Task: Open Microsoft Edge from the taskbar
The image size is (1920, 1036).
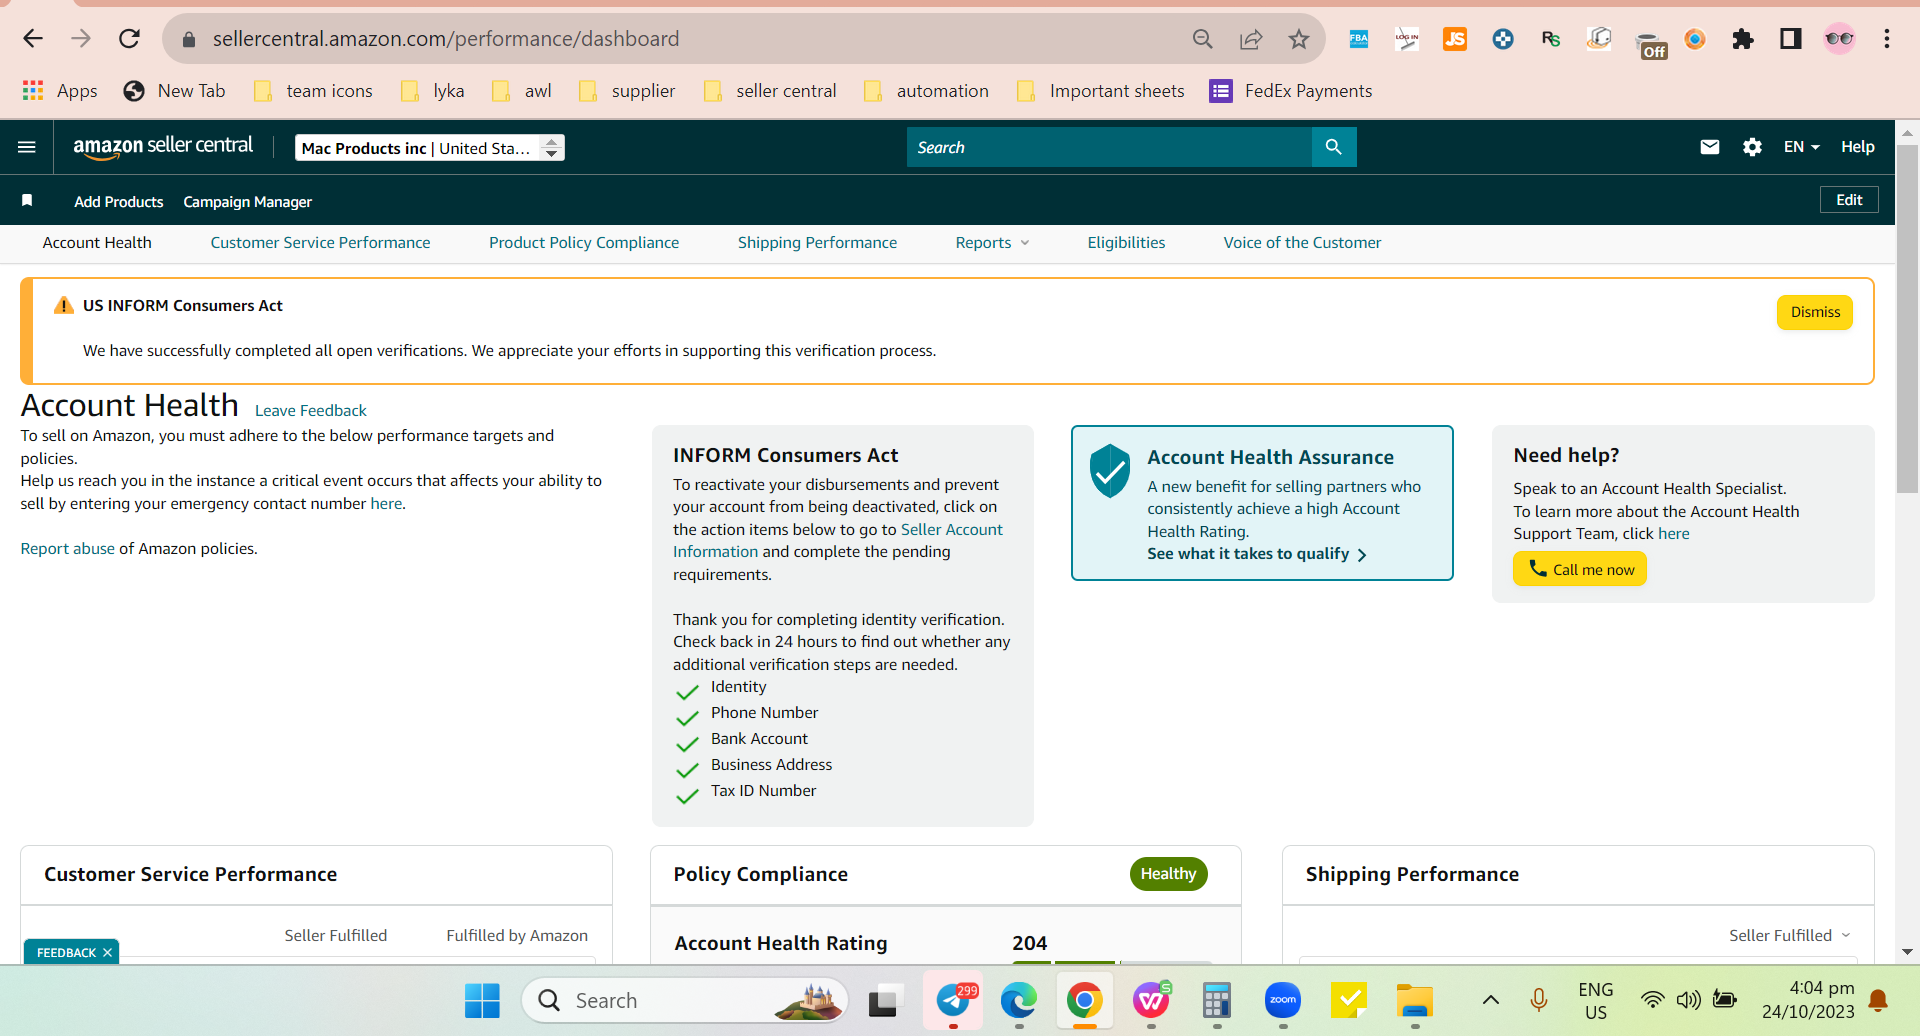Action: pyautogui.click(x=1019, y=1000)
